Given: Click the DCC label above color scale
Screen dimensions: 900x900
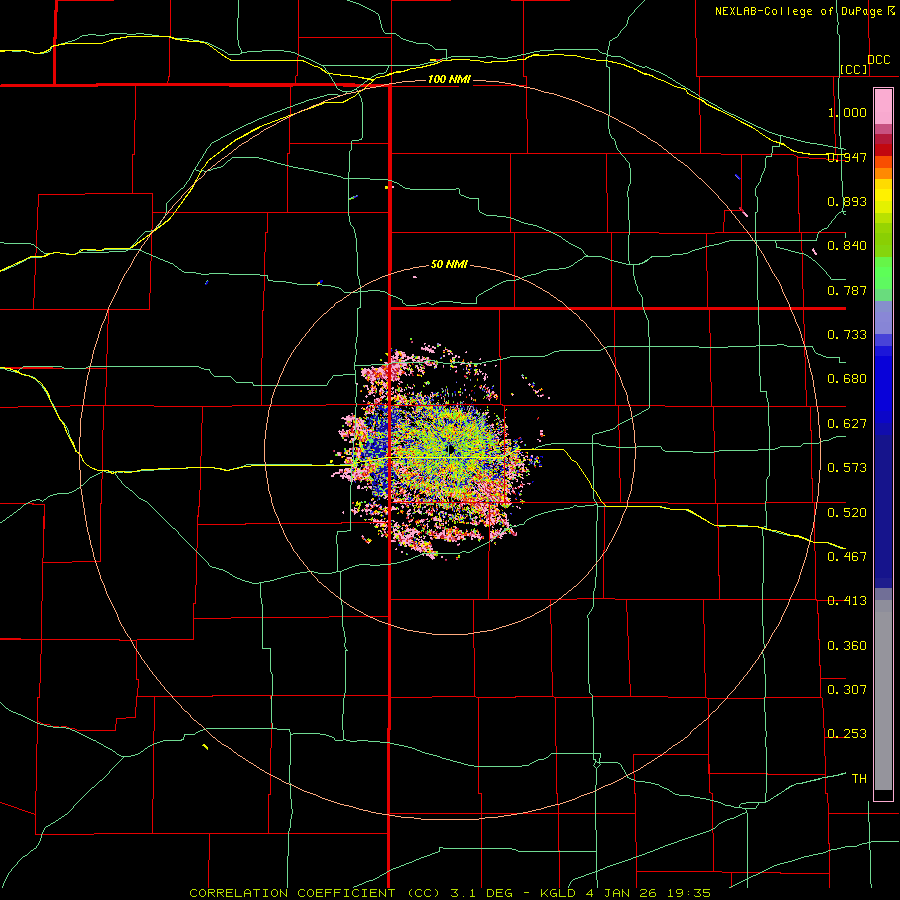Looking at the screenshot, I should [x=879, y=60].
